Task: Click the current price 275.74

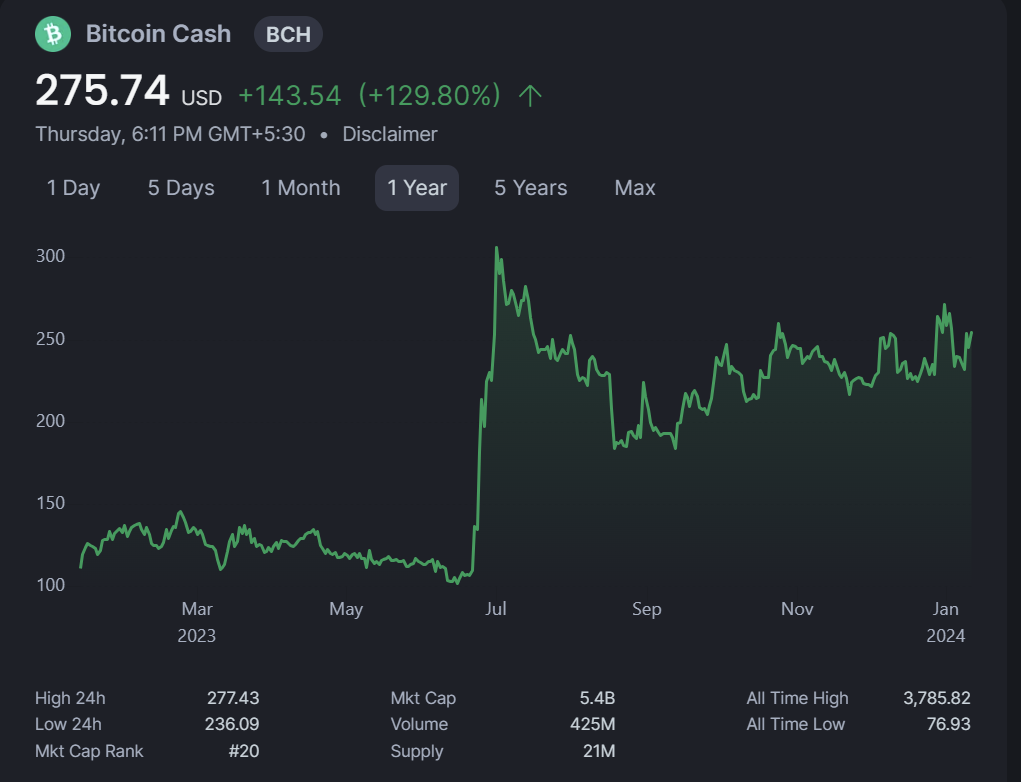Action: 102,91
